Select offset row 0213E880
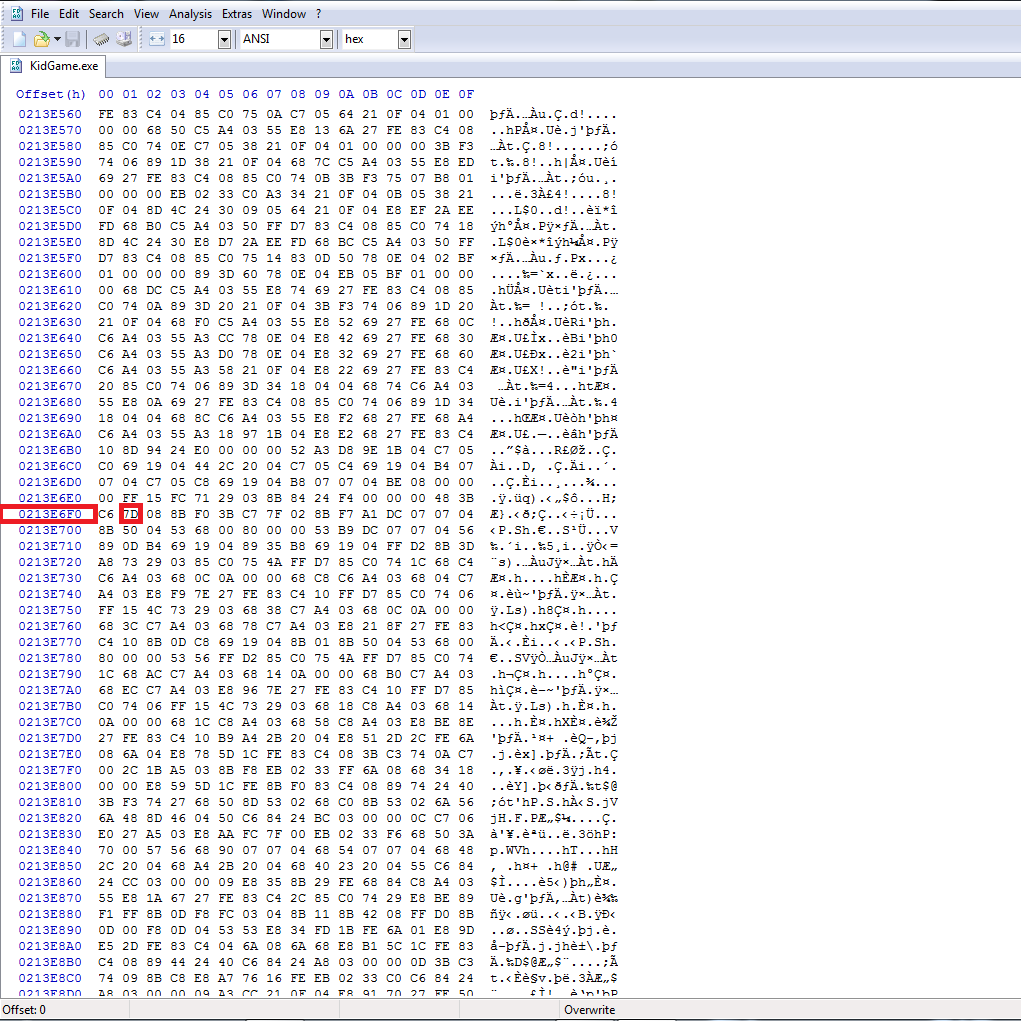The height and width of the screenshot is (1021, 1021). coord(50,915)
